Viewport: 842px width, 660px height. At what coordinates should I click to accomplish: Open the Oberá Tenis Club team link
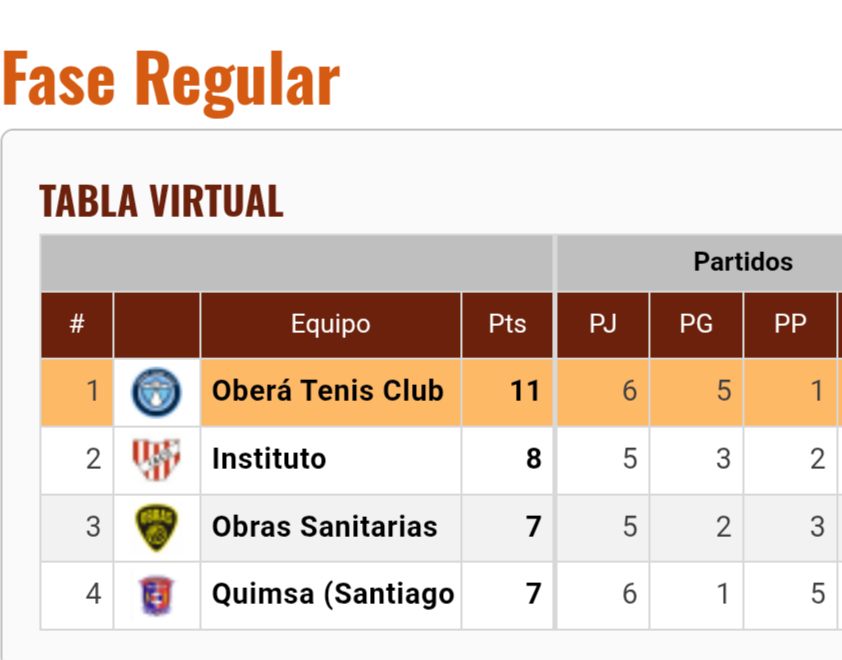click(x=327, y=390)
